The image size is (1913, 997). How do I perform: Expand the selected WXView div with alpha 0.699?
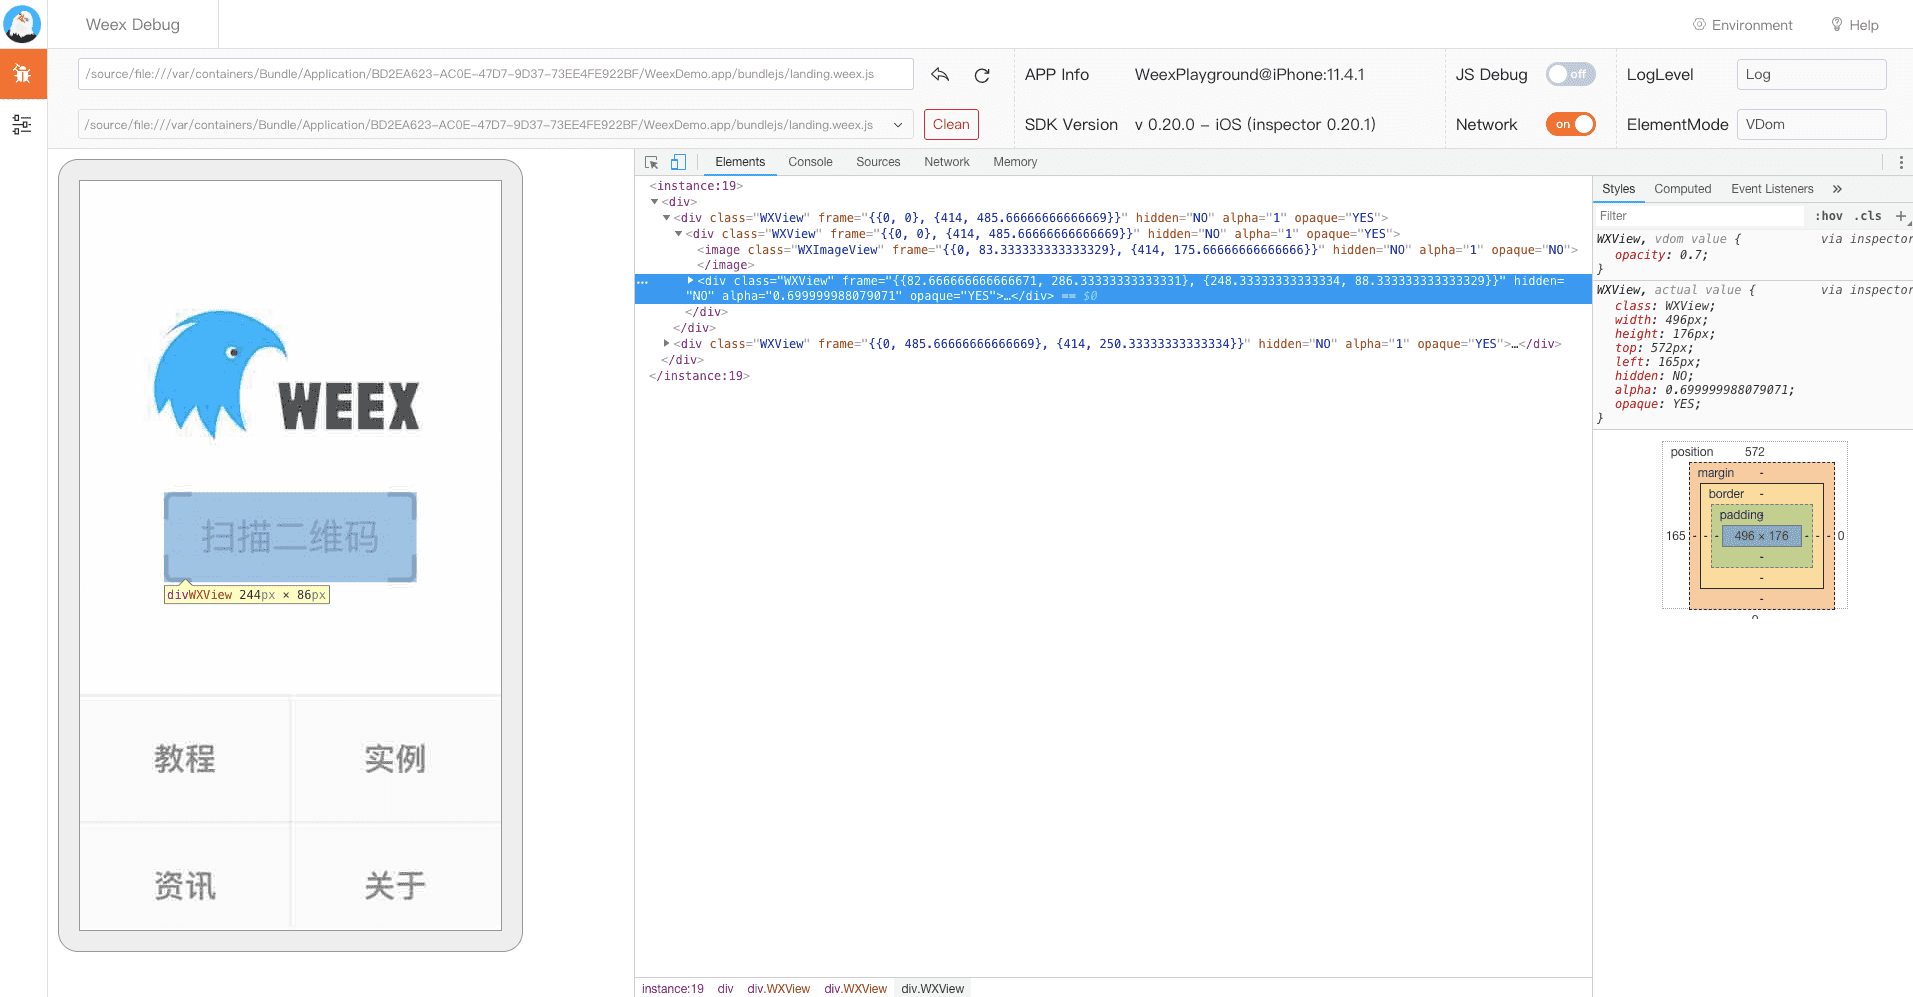(690, 281)
